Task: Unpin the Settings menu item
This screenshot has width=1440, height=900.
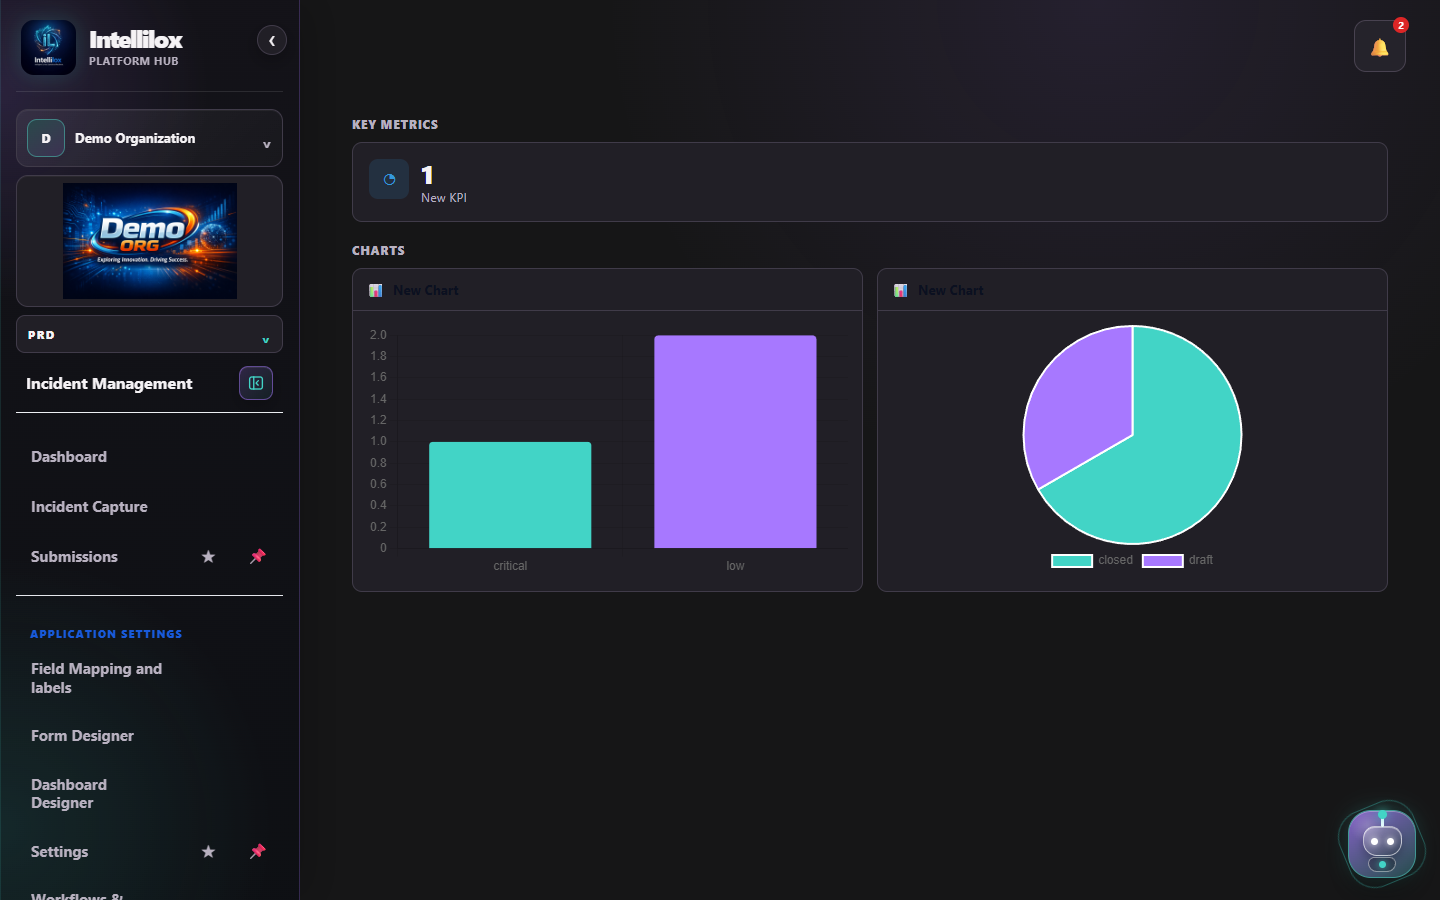Action: [257, 852]
